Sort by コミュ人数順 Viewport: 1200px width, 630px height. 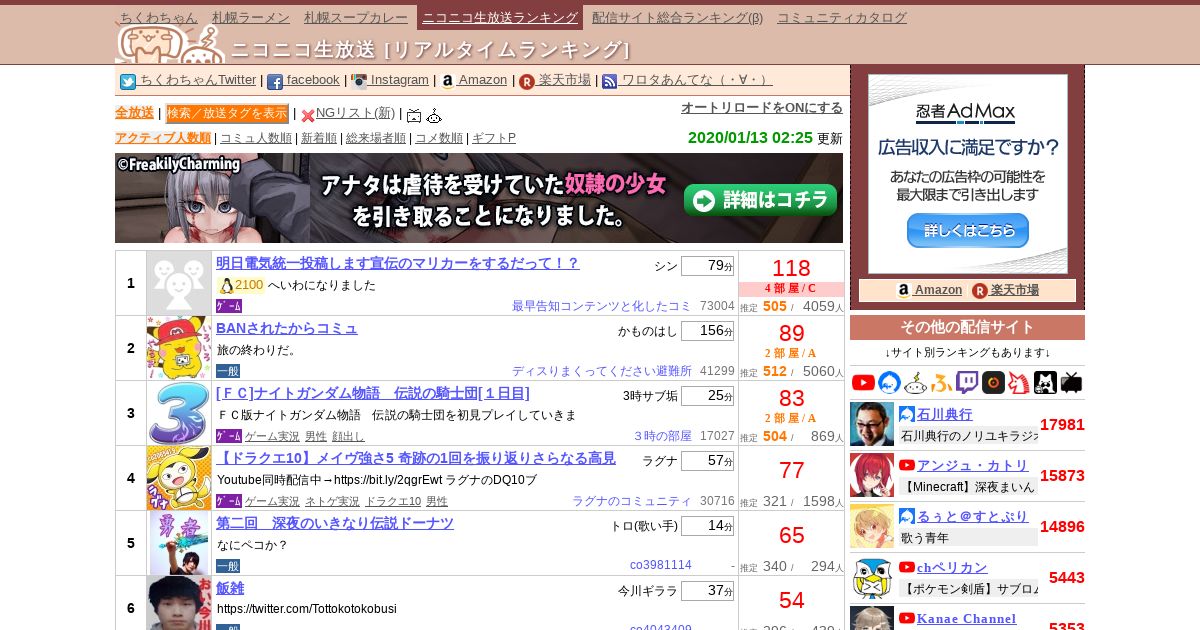tap(256, 138)
